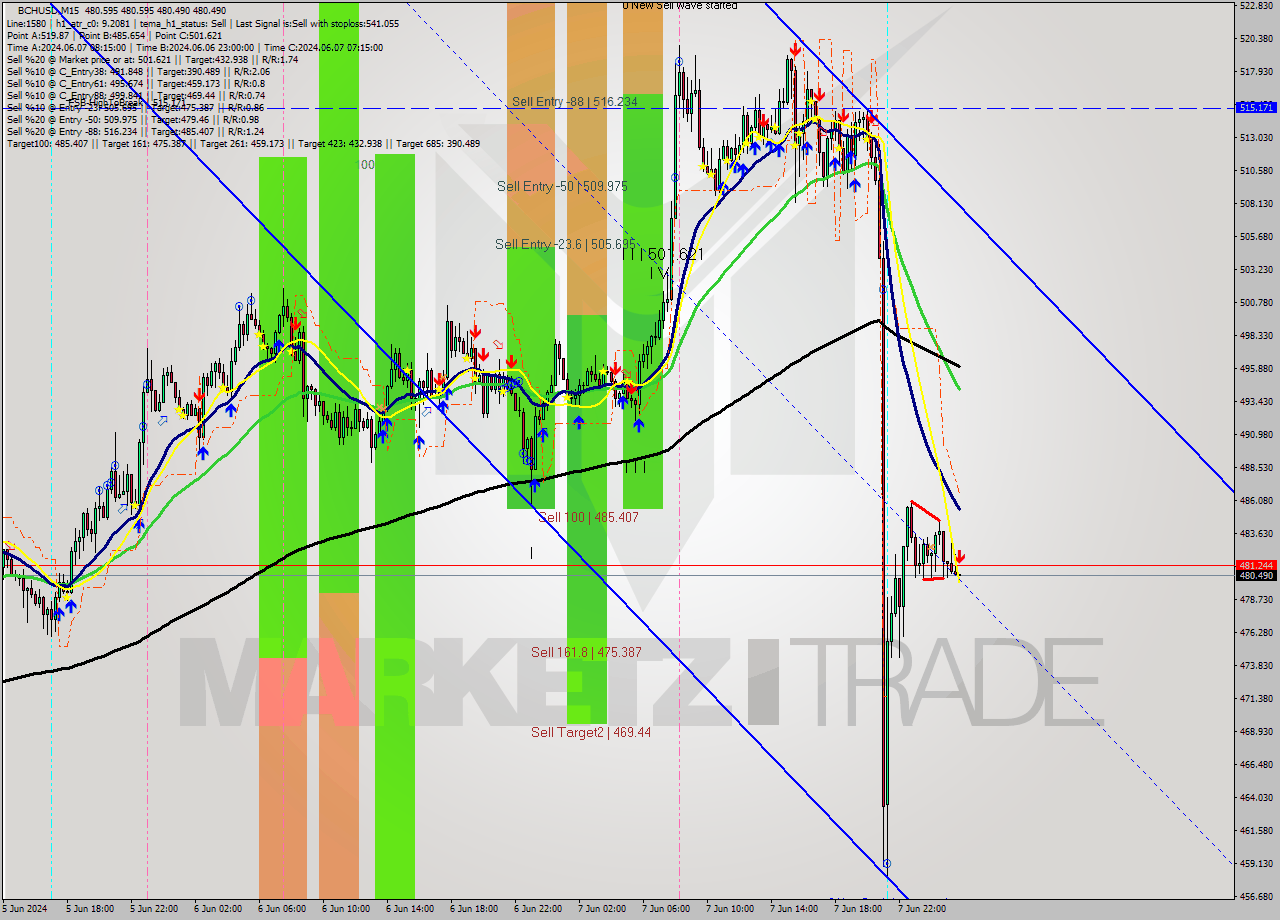The height and width of the screenshot is (920, 1280).
Task: Click the 498.330 price axis label
Action: tap(1256, 335)
